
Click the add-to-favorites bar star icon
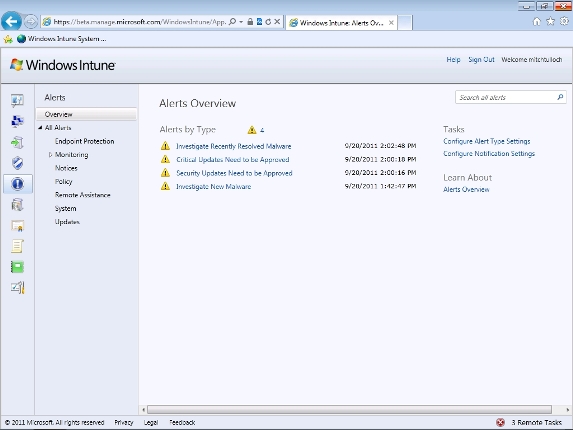[8, 39]
